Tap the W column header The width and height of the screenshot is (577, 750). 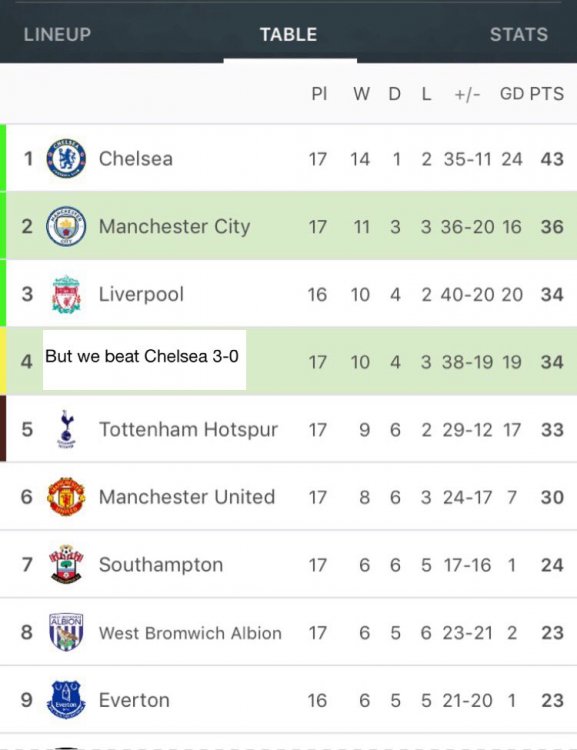coord(362,94)
